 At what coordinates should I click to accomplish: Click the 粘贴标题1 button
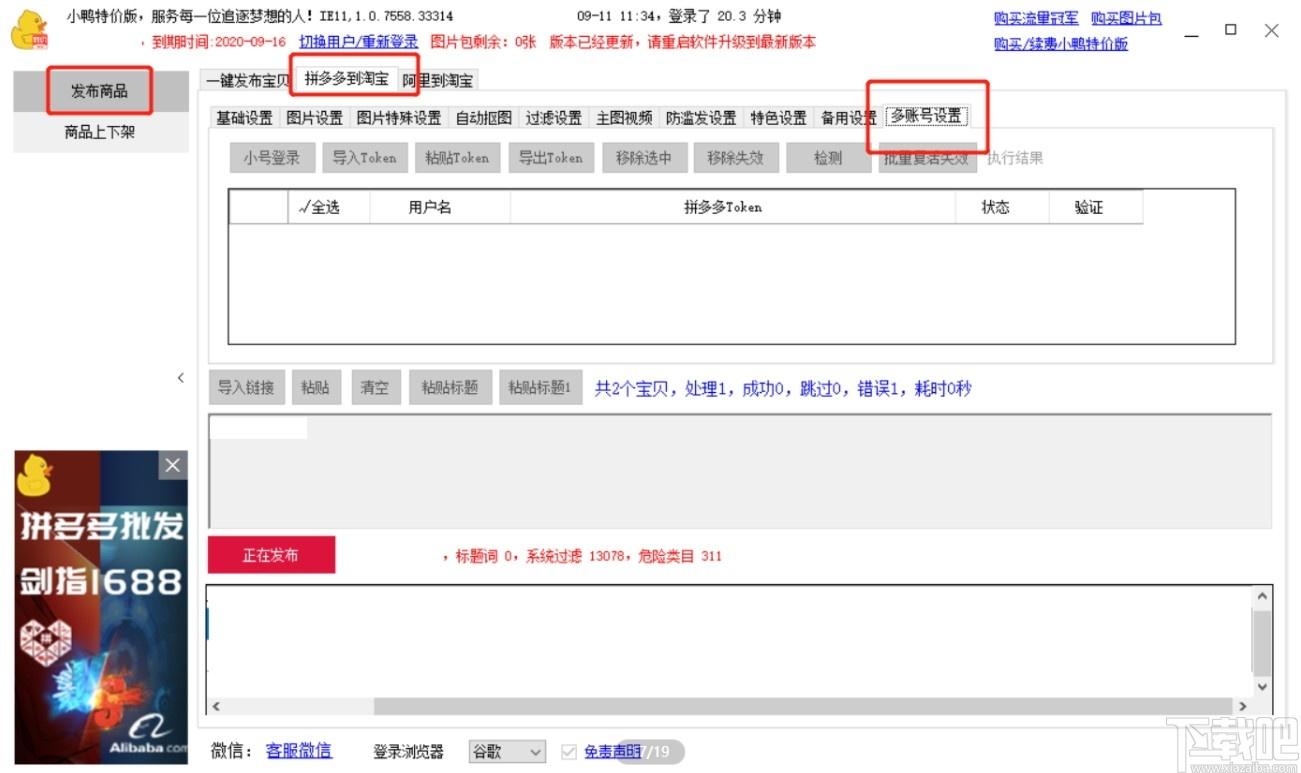click(540, 388)
